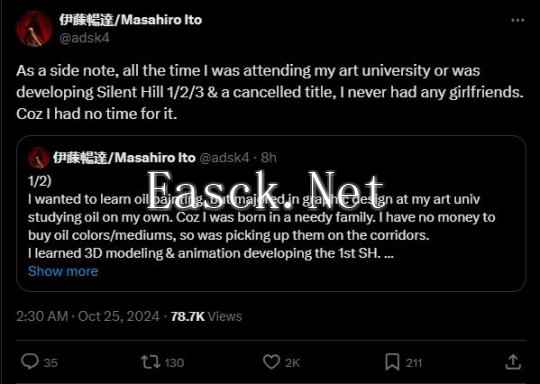The height and width of the screenshot is (384, 540).
Task: Click the 8h timestamp in the quoted tweet
Action: pos(269,158)
